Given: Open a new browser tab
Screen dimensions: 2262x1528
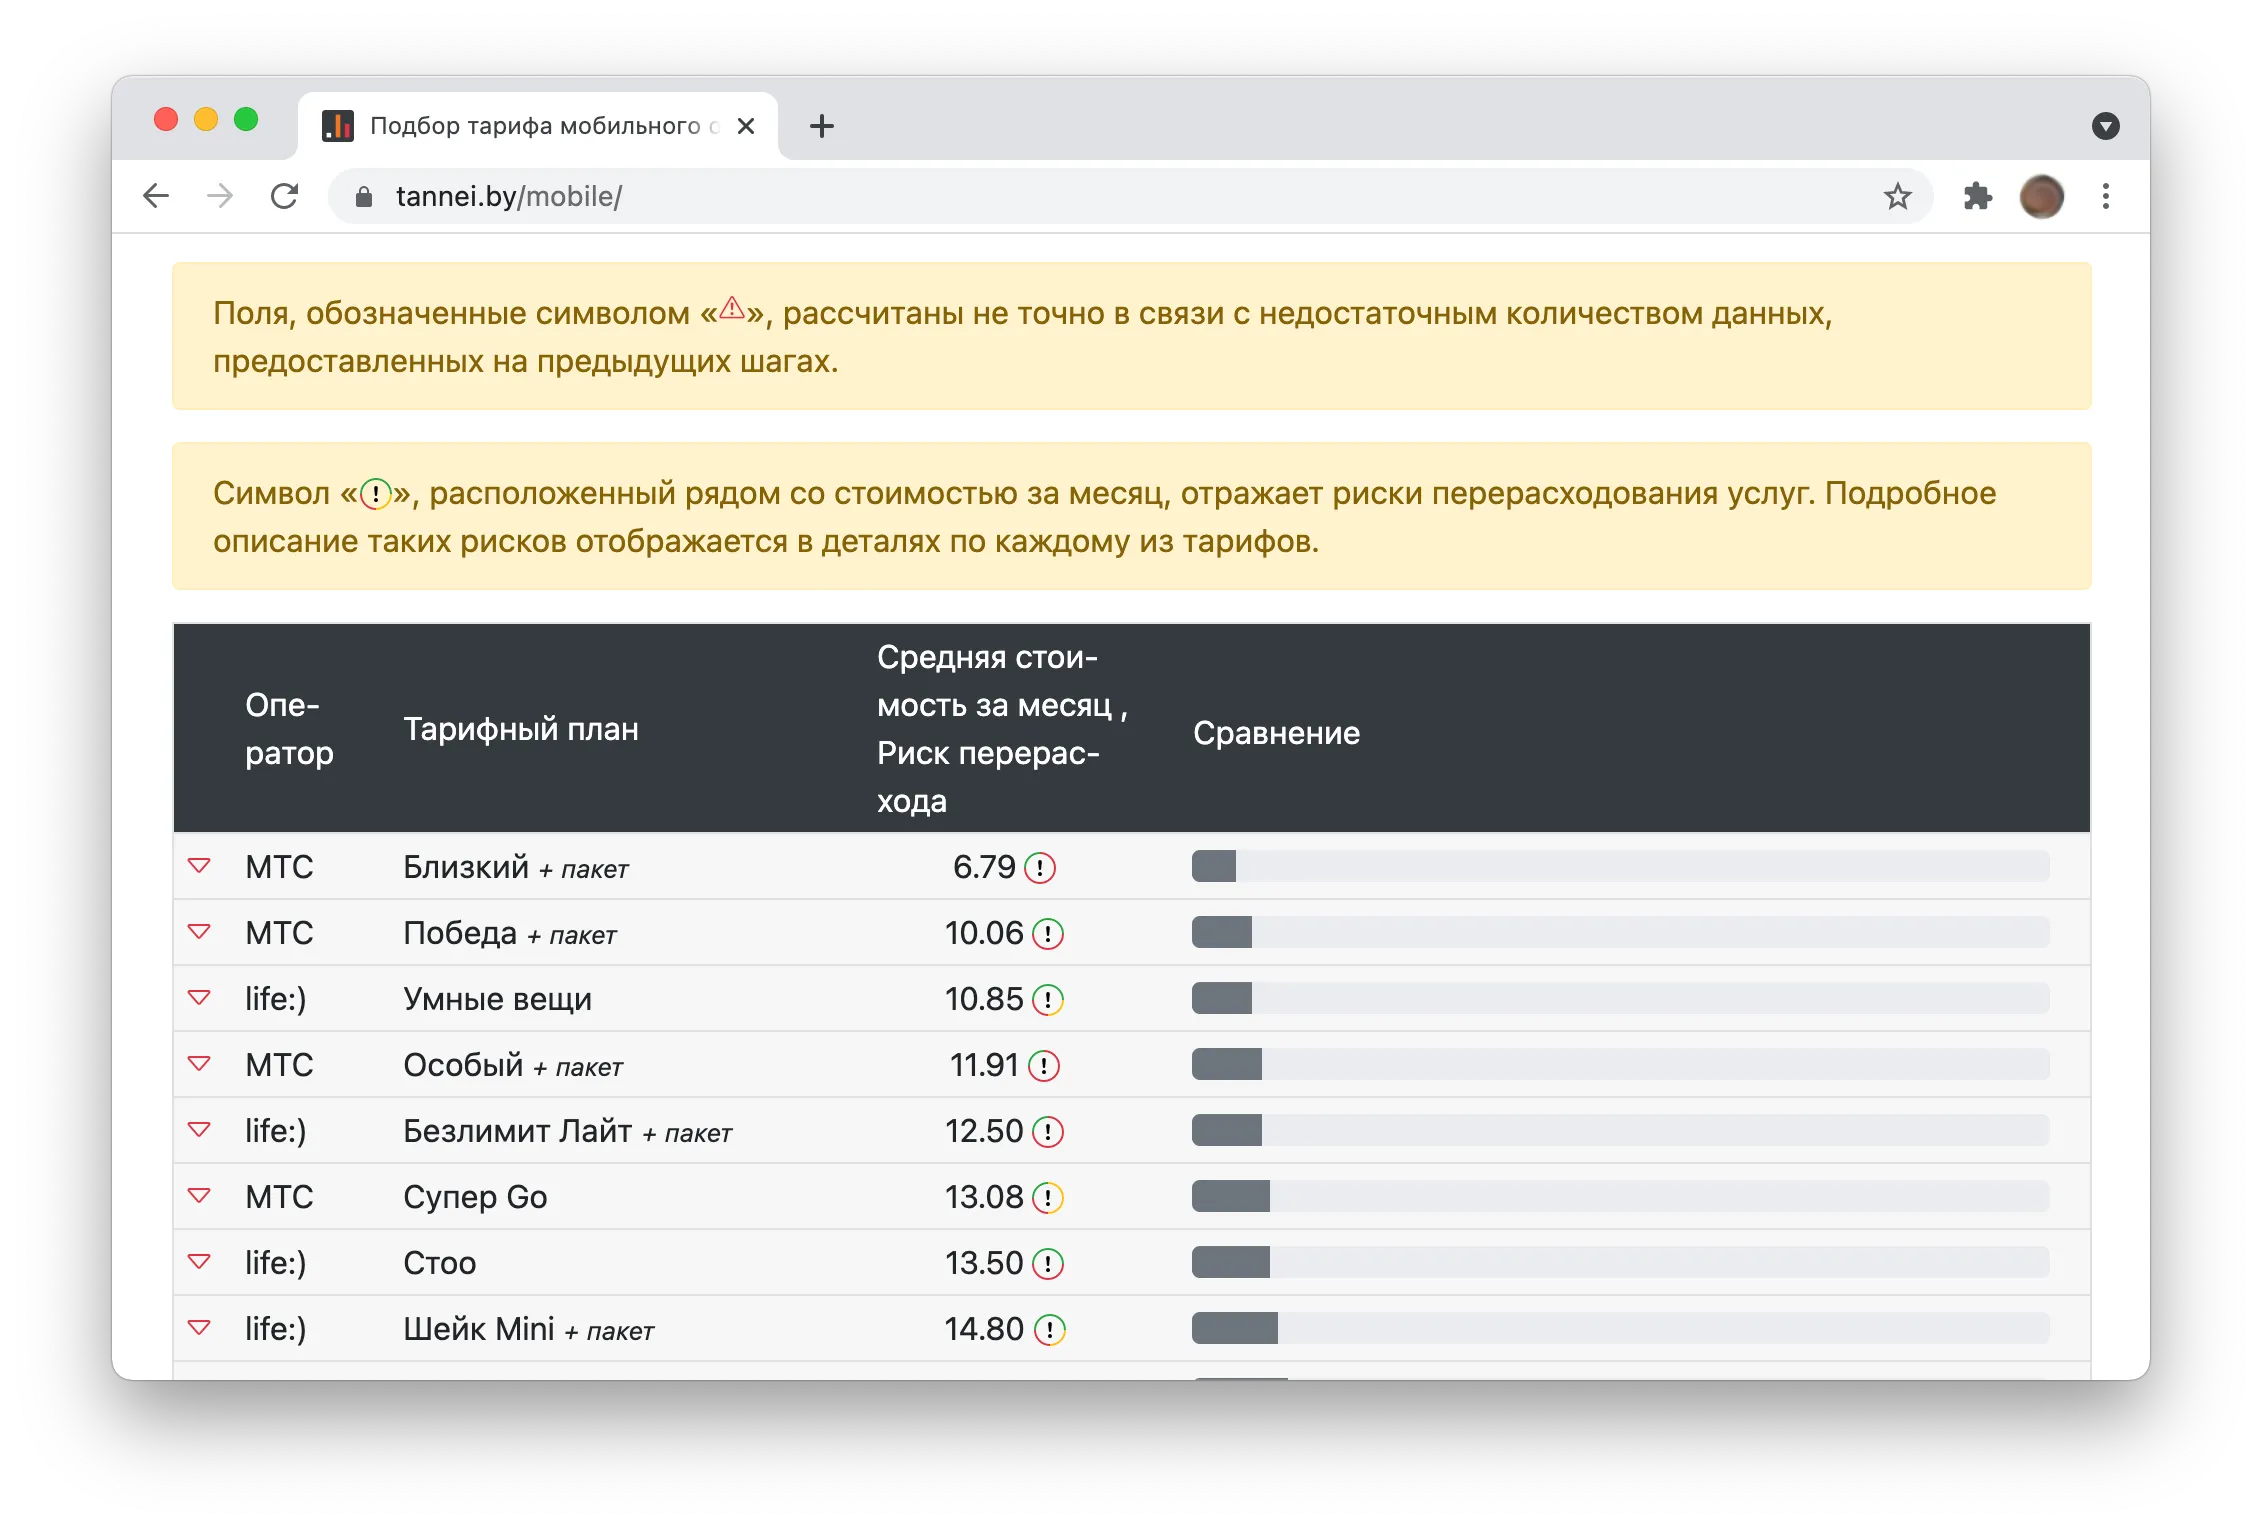Looking at the screenshot, I should pyautogui.click(x=821, y=126).
